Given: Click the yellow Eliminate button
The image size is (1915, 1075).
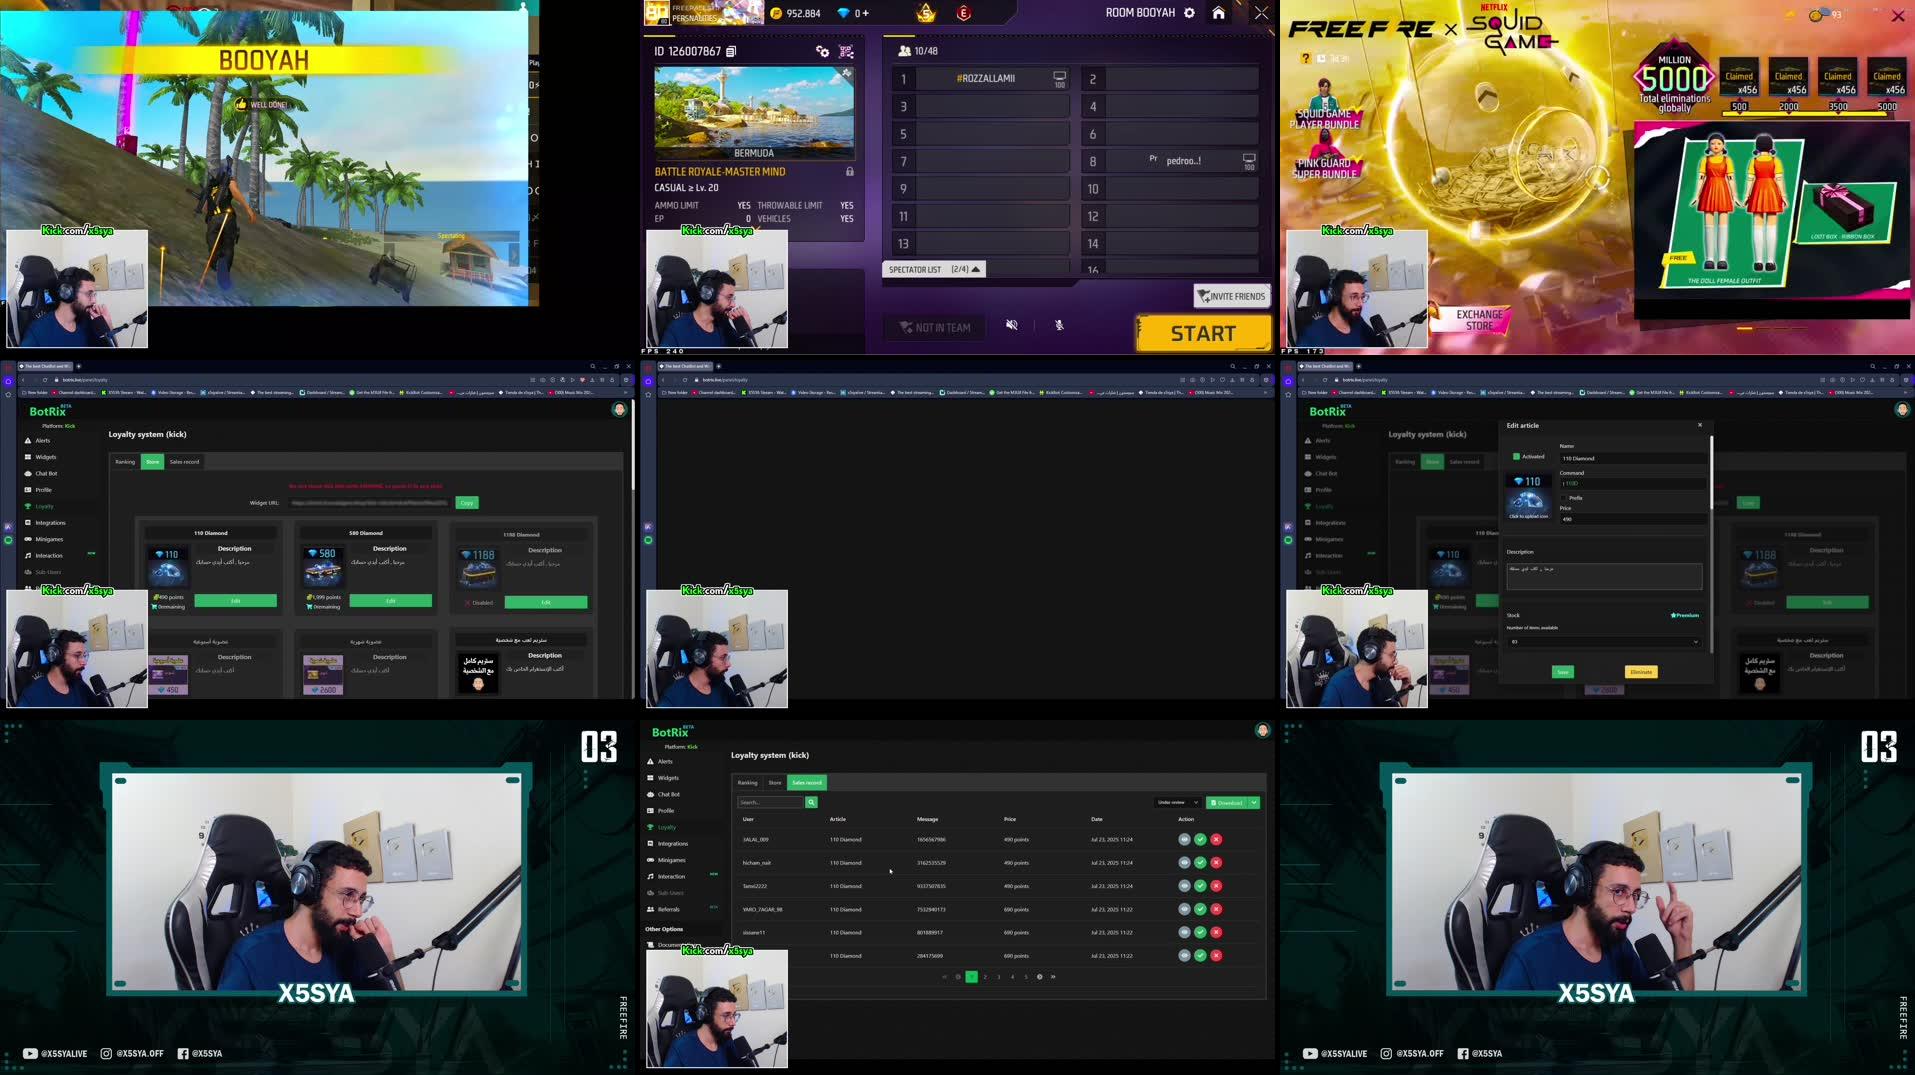Looking at the screenshot, I should tap(1641, 672).
